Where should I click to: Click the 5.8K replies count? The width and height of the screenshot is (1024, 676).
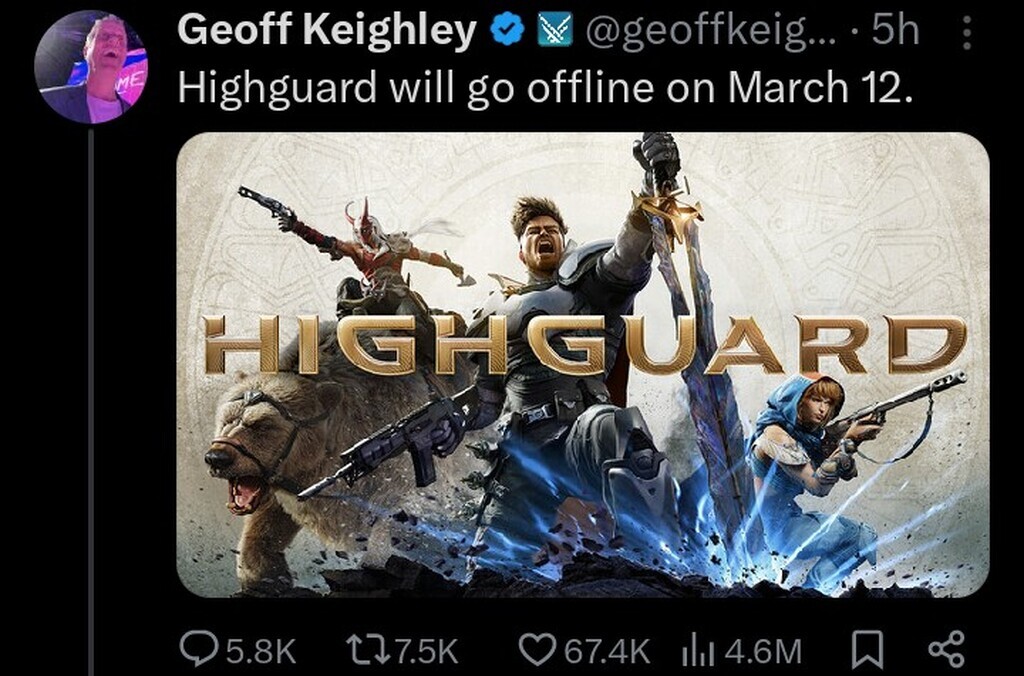[x=261, y=651]
